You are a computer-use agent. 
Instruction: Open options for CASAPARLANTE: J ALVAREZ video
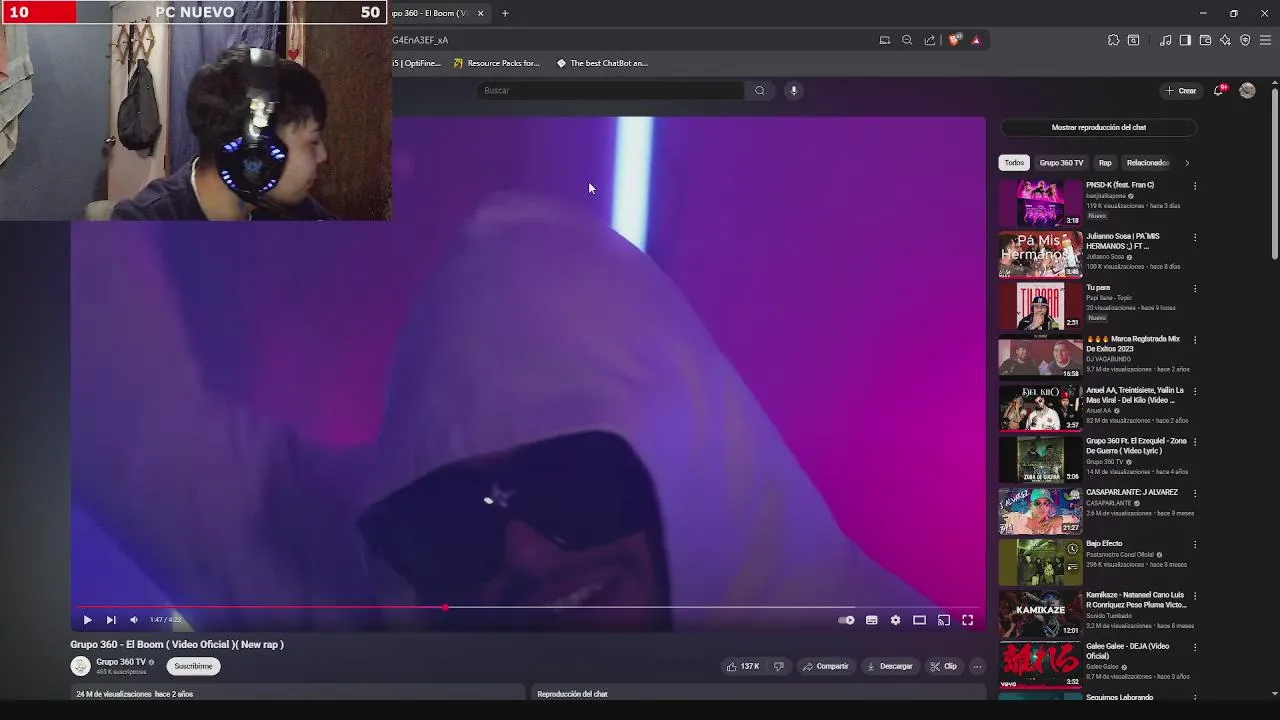[x=1195, y=493]
